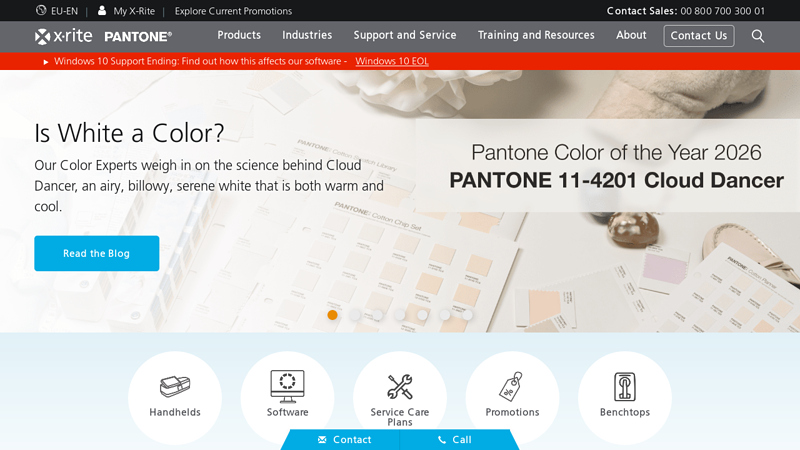Viewport: 800px width, 450px height.
Task: Click the X-Rite logo
Action: (x=65, y=36)
